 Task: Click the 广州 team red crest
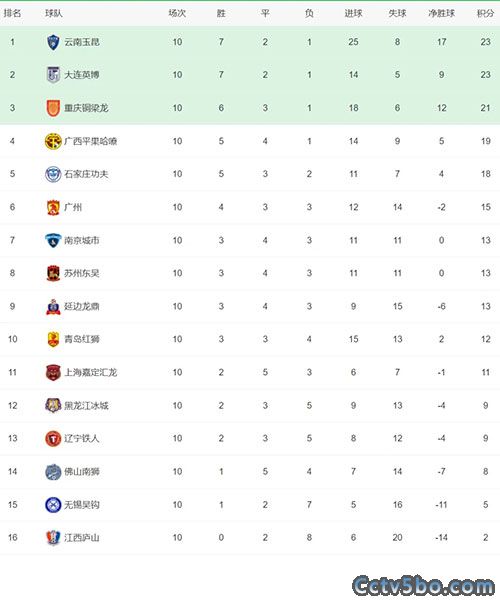(53, 207)
